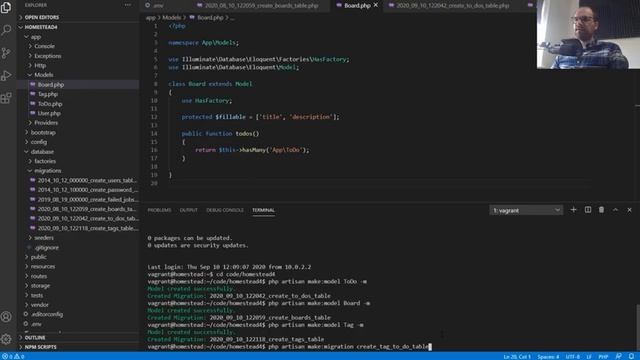
Task: Split the terminal panel
Action: pos(588,210)
